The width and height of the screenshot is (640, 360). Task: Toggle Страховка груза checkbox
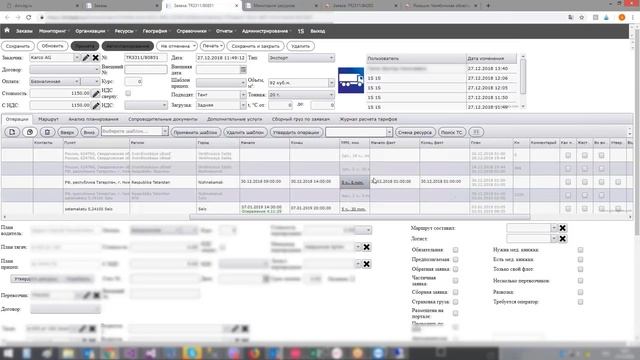click(456, 302)
